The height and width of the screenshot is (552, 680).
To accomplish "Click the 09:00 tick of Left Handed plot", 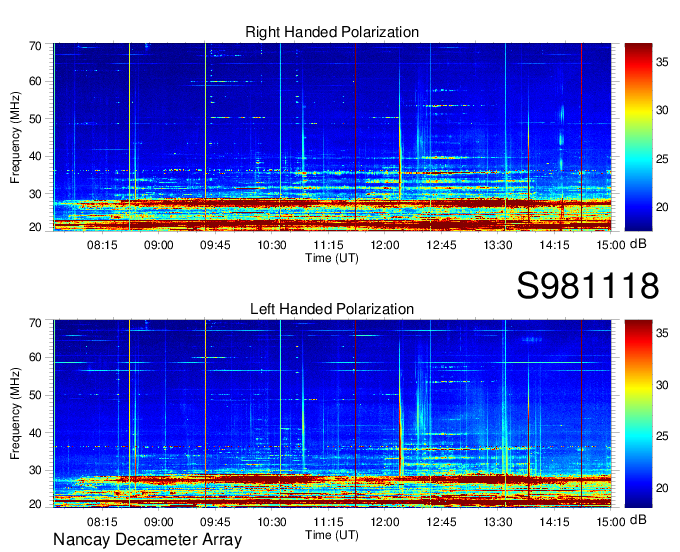I will [x=159, y=522].
